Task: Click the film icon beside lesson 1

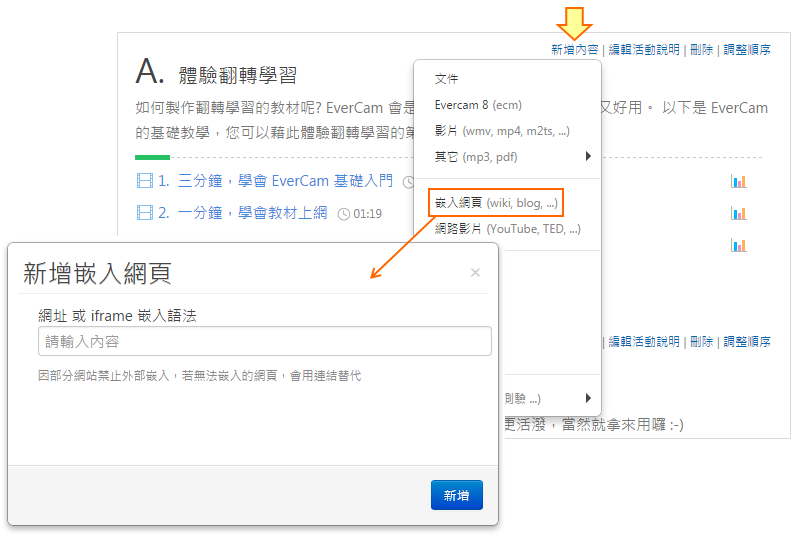Action: [x=144, y=181]
